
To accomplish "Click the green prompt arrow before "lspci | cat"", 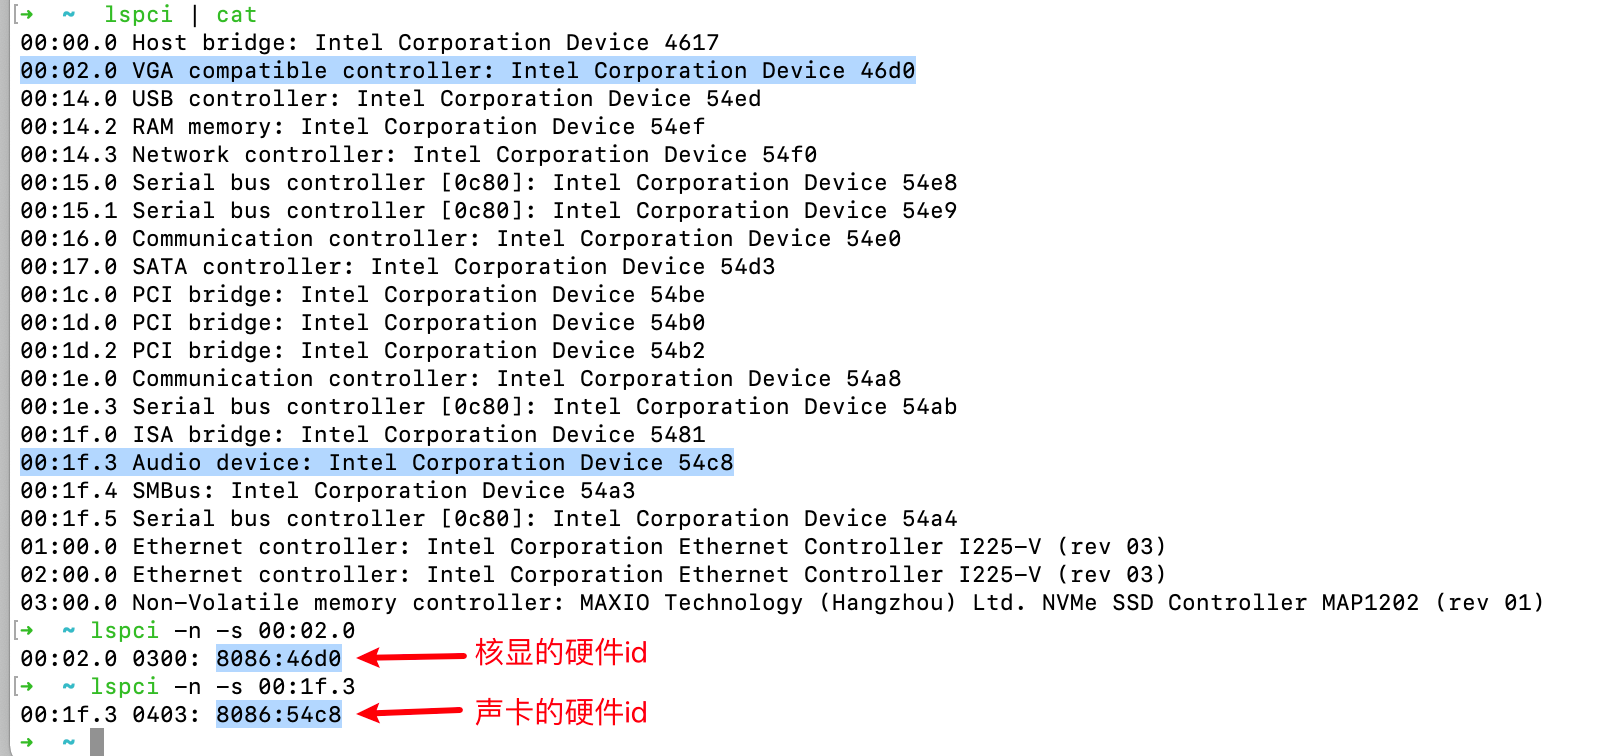I will [26, 15].
